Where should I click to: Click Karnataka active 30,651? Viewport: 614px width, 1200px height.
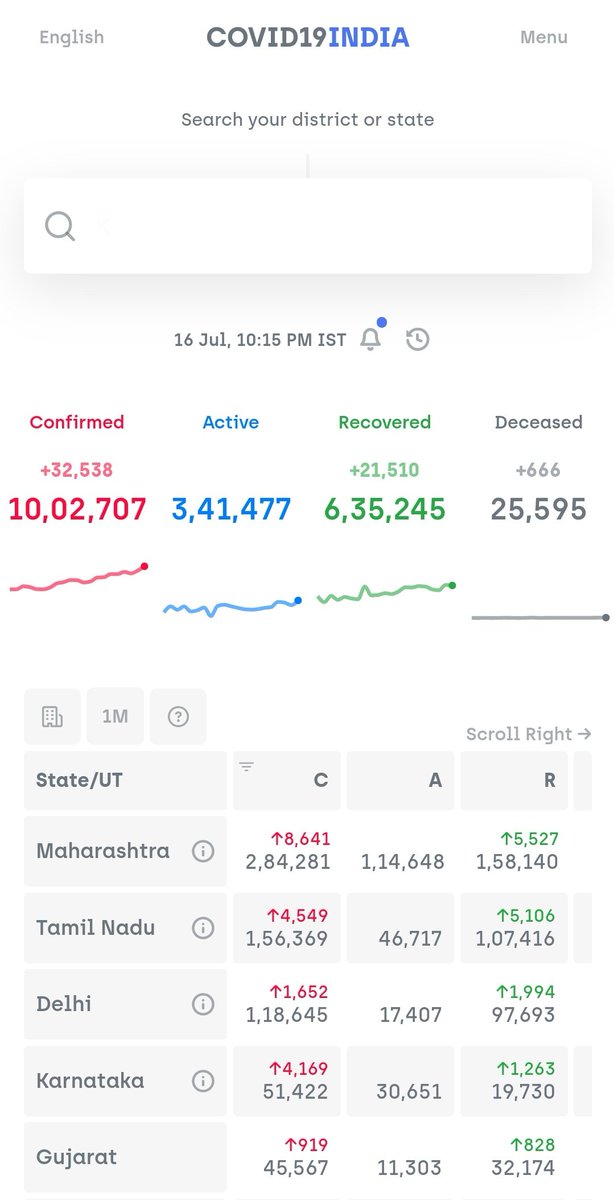410,1092
